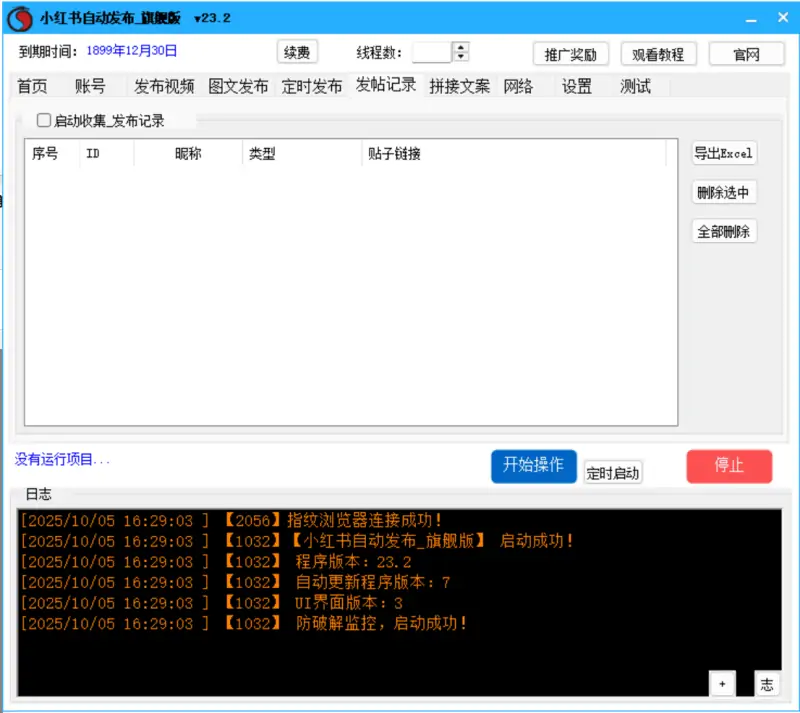Increase thread count with up arrow

pos(460,47)
